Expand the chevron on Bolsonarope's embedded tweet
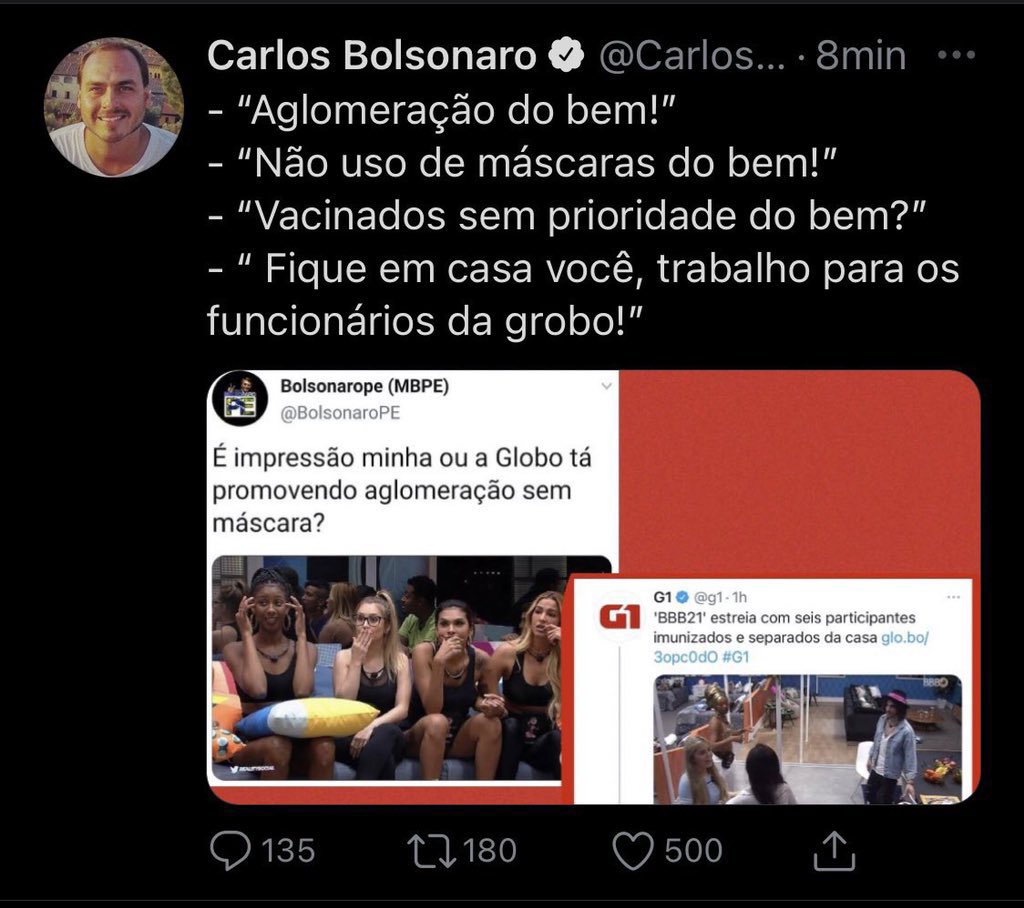Screen dimensions: 1024x908 pos(607,386)
